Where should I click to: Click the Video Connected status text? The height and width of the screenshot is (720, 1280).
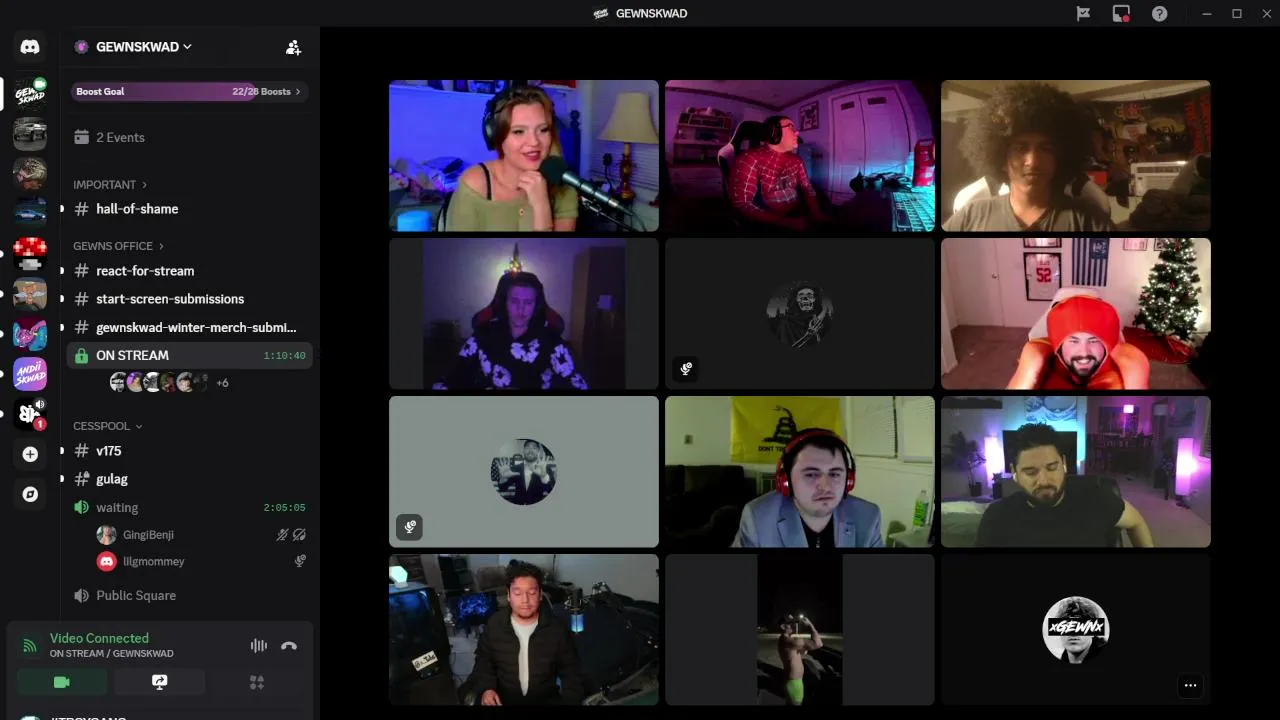tap(99, 638)
